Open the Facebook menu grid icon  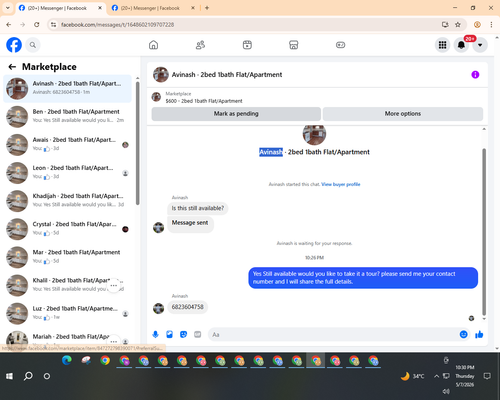click(442, 45)
